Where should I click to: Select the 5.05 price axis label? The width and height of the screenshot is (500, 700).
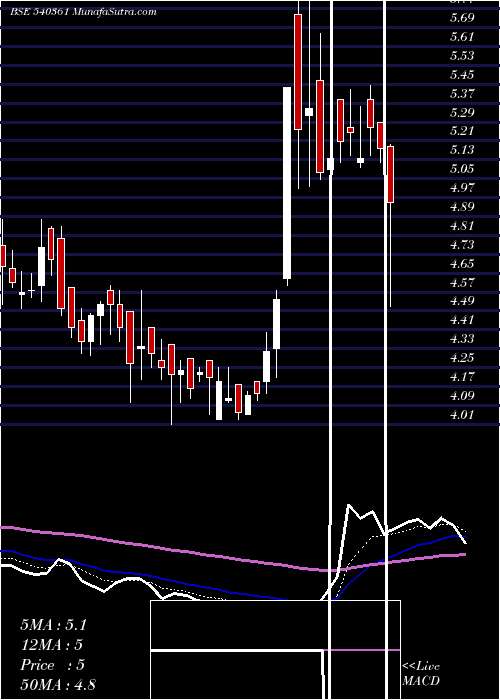[x=462, y=169]
